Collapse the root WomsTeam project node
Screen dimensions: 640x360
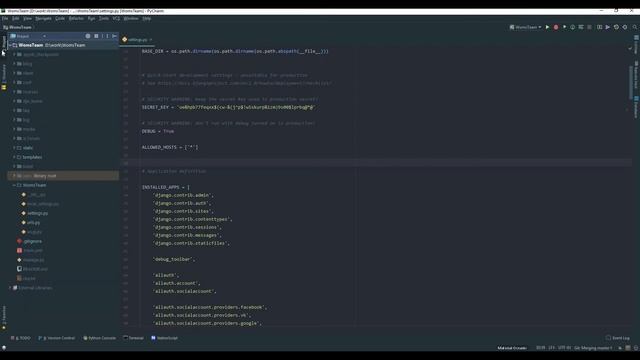(10, 45)
